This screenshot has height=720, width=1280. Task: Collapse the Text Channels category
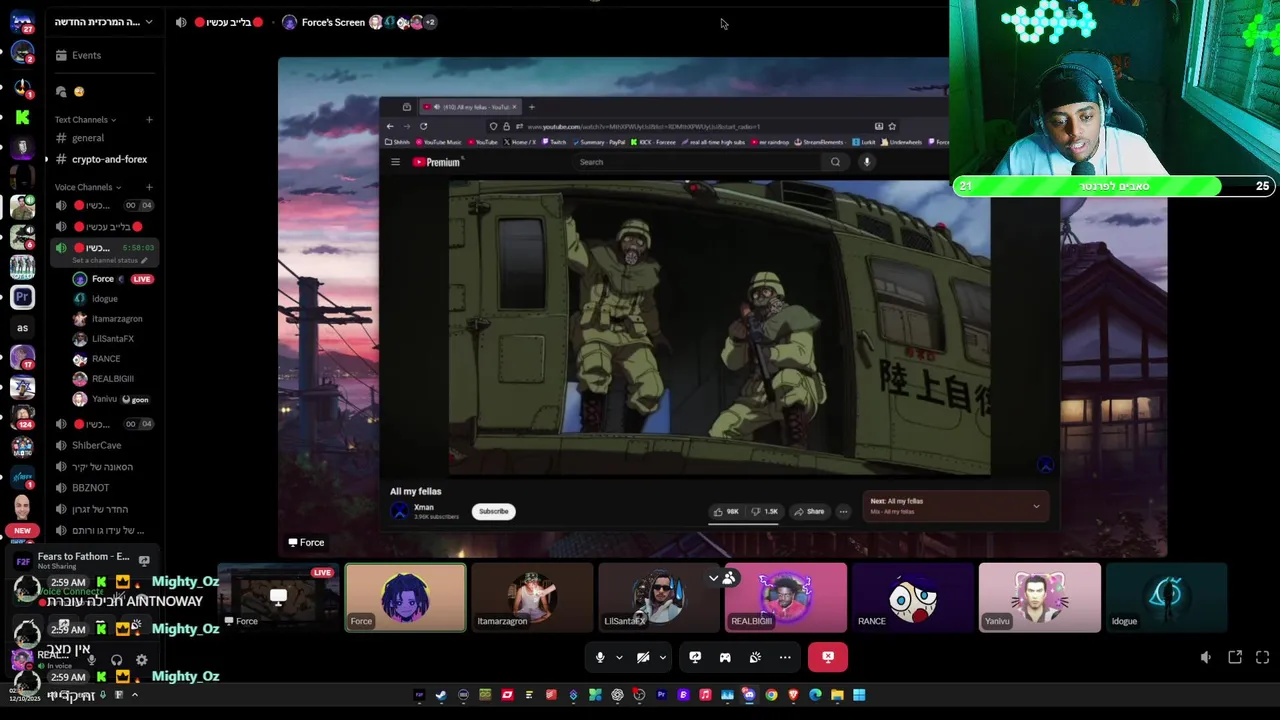coord(85,120)
